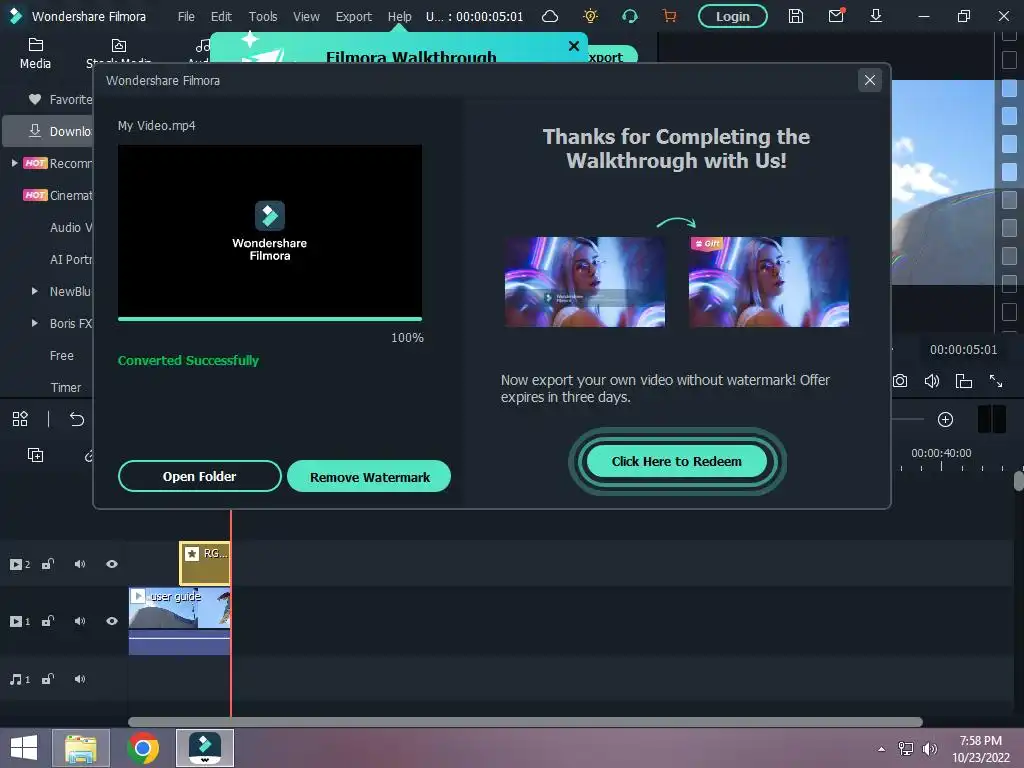Image resolution: width=1024 pixels, height=768 pixels.
Task: Select the Timer sidebar item
Action: tap(65, 387)
